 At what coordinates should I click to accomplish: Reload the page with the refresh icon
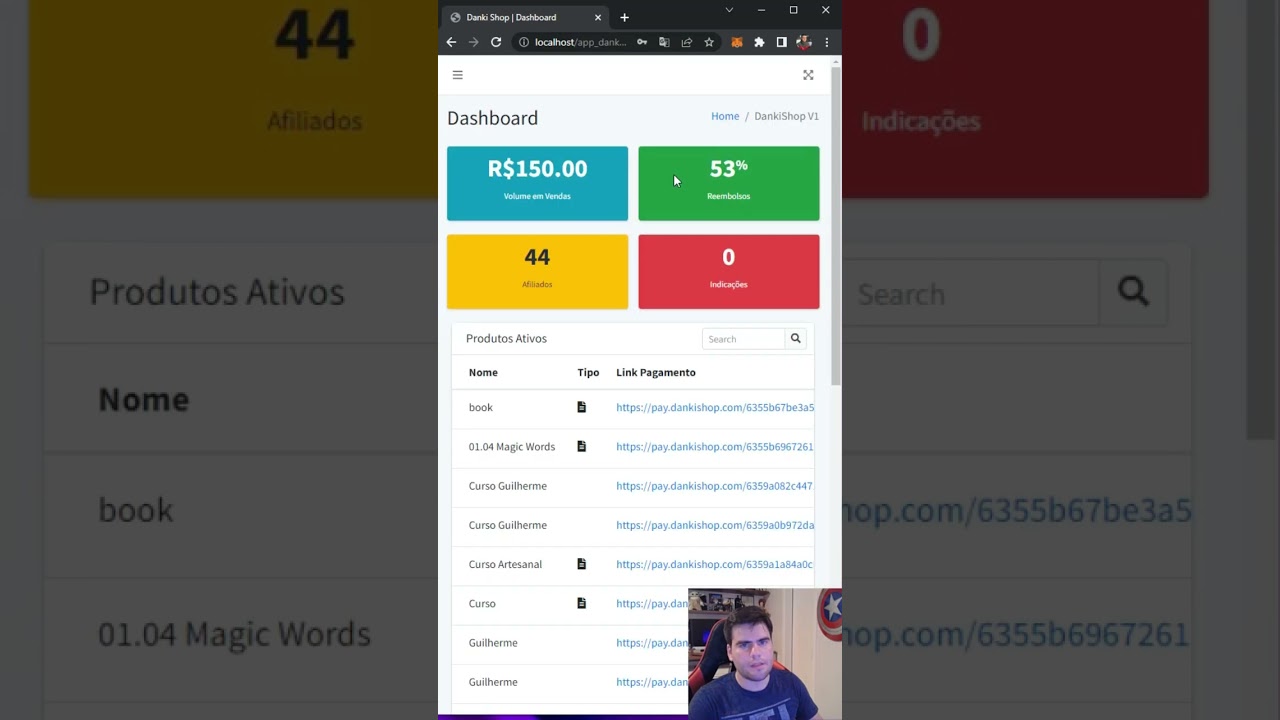click(496, 42)
